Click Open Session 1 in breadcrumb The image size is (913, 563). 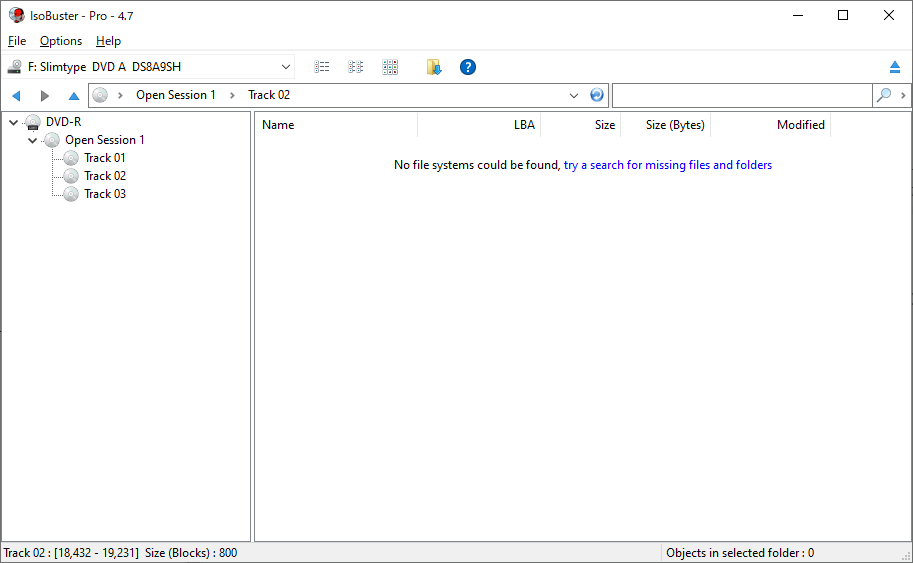(x=176, y=95)
